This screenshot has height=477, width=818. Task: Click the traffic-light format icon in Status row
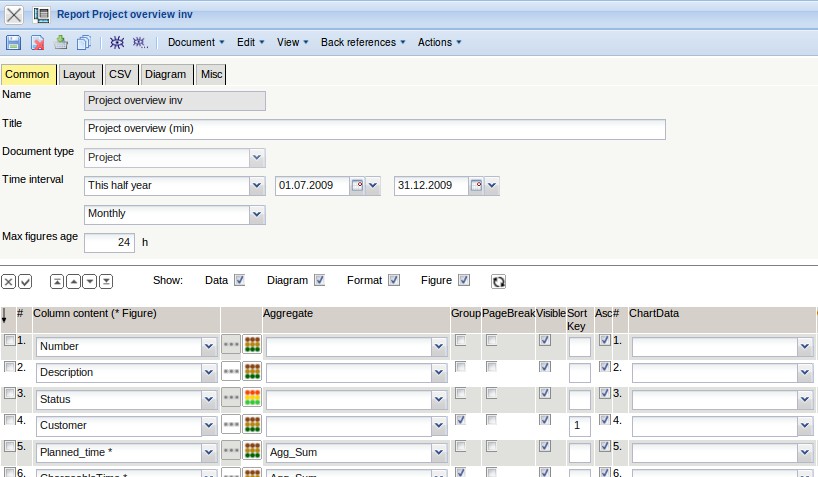[252, 398]
